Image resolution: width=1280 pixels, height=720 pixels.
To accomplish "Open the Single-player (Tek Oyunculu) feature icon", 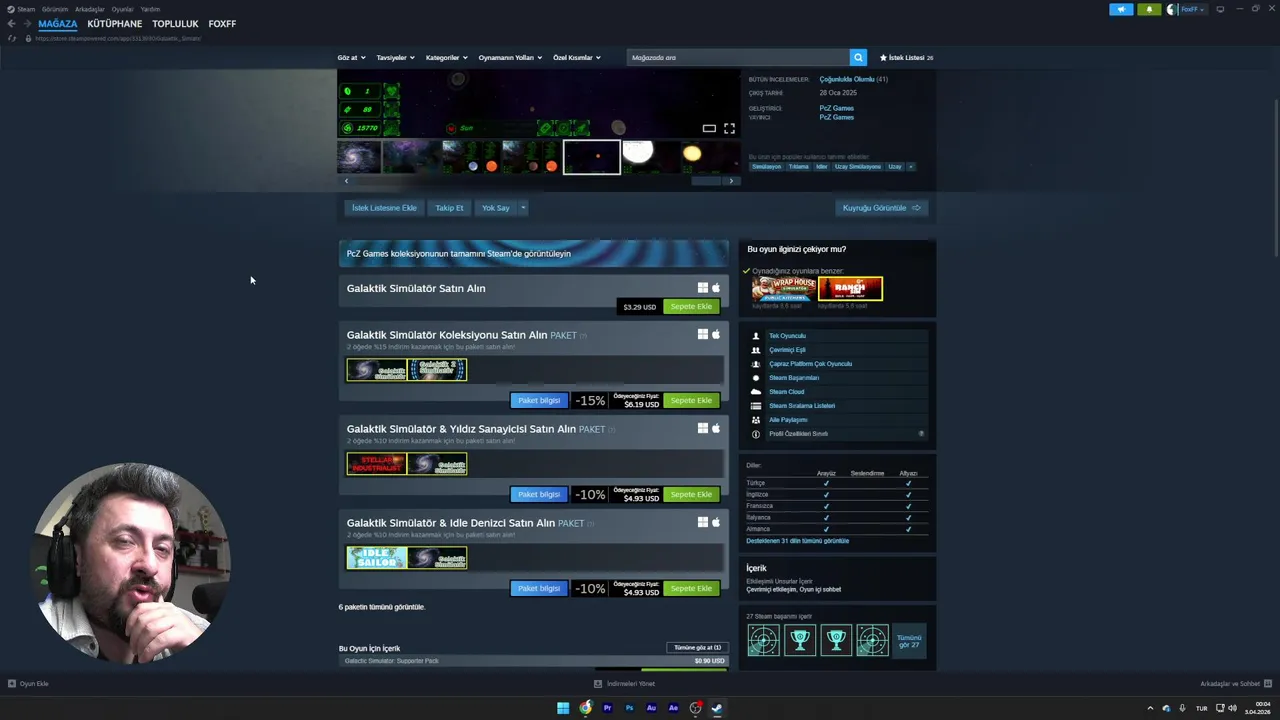I will pyautogui.click(x=756, y=336).
